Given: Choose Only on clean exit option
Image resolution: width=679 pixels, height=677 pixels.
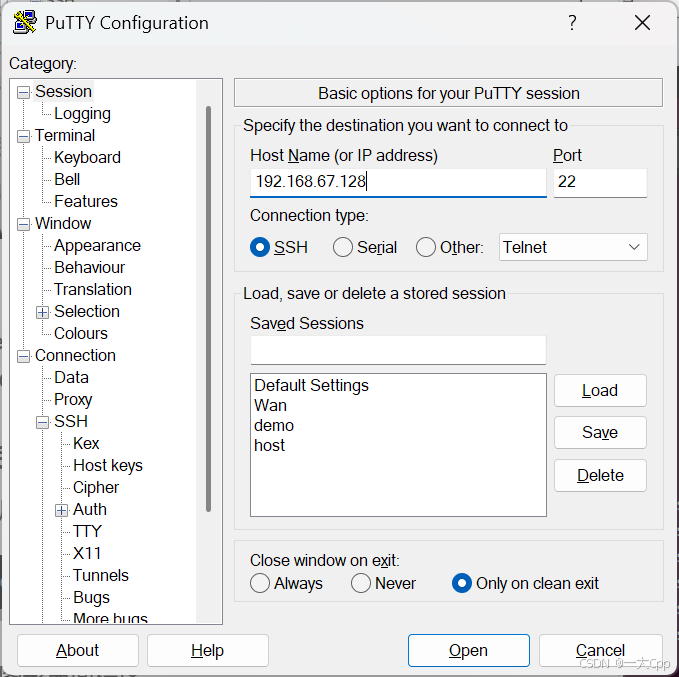Looking at the screenshot, I should point(462,583).
